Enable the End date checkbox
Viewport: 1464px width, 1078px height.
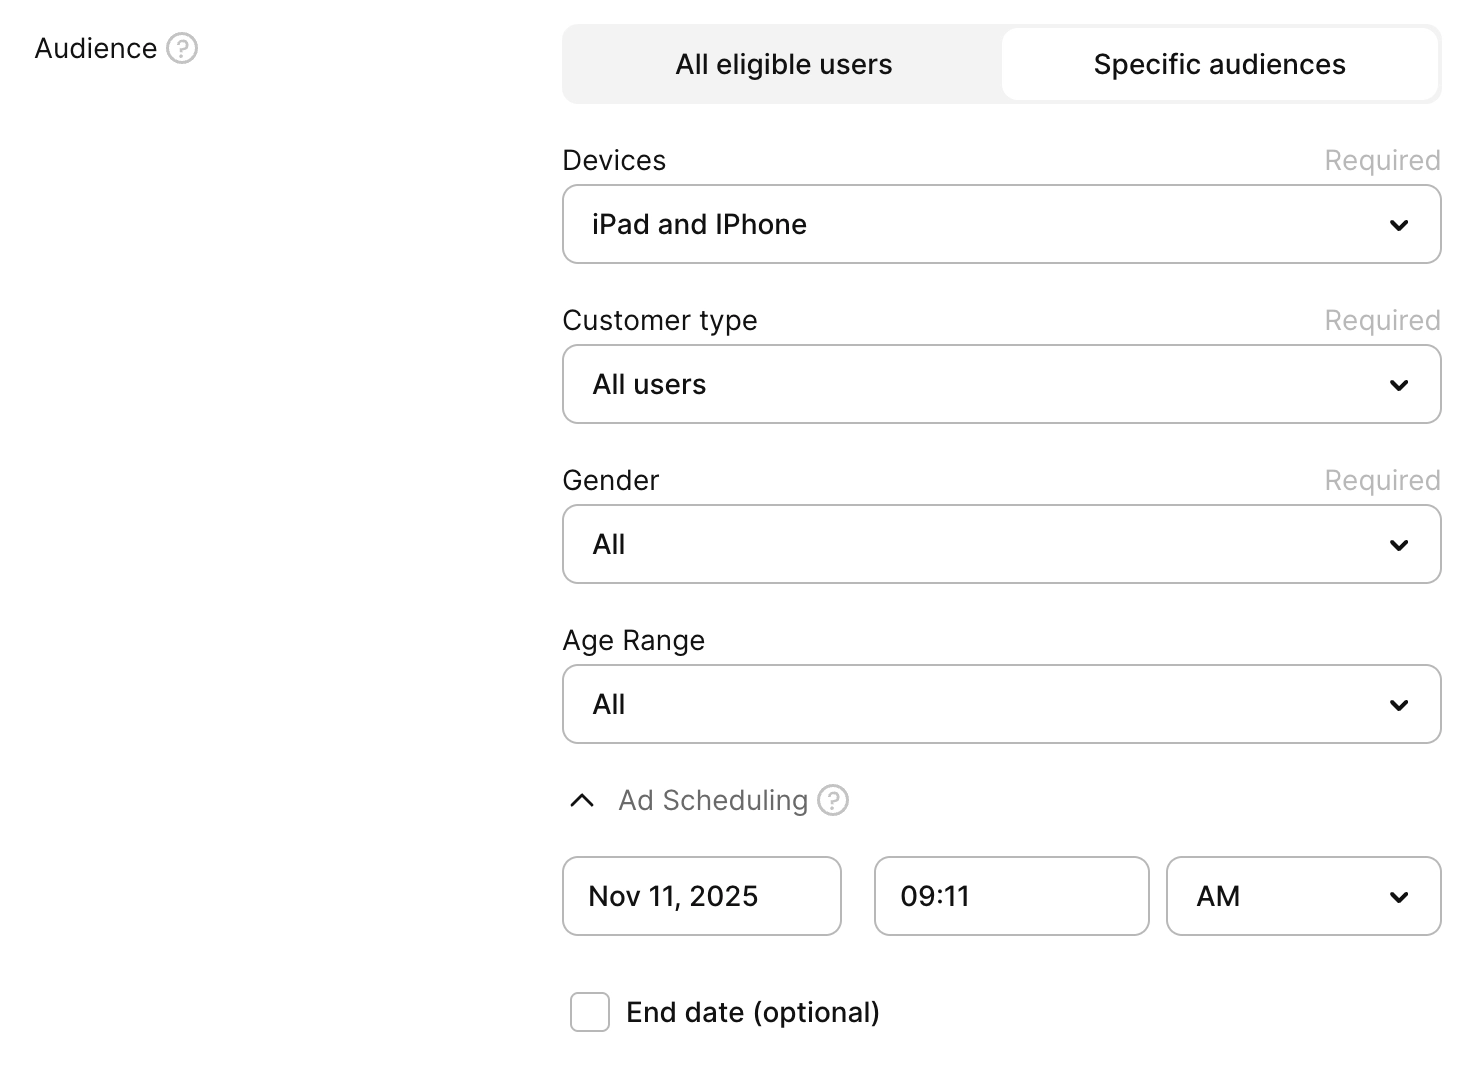(590, 1012)
